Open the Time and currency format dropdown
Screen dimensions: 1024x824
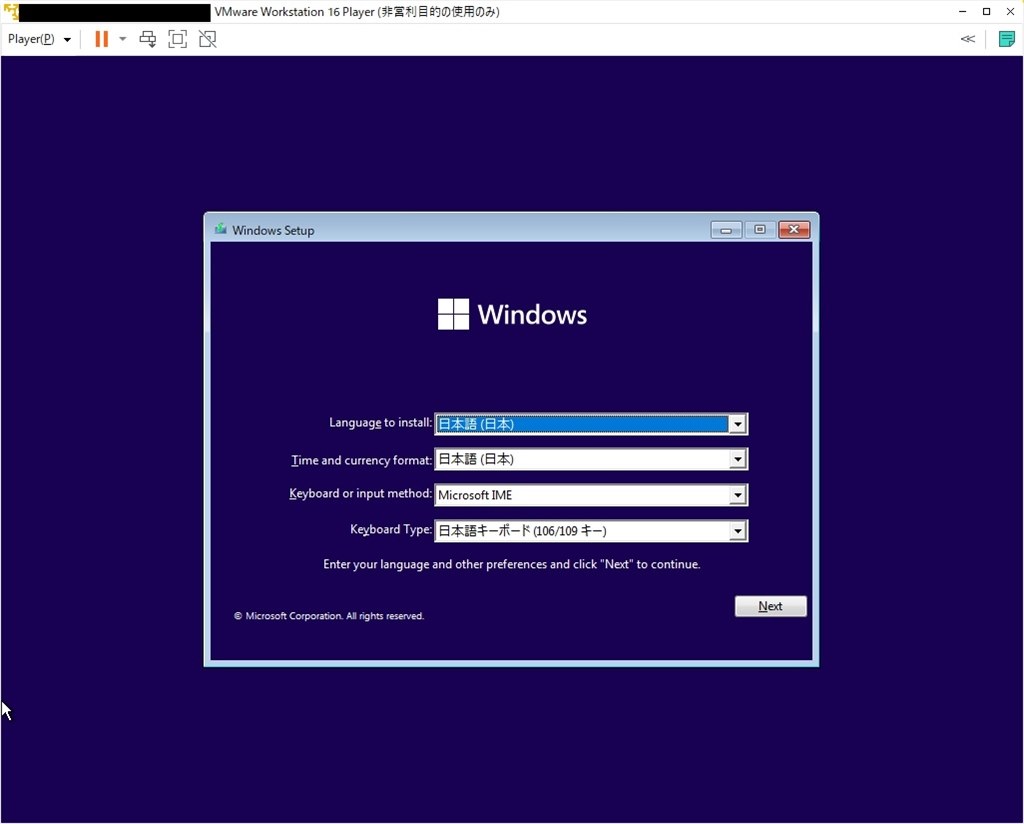(x=737, y=459)
